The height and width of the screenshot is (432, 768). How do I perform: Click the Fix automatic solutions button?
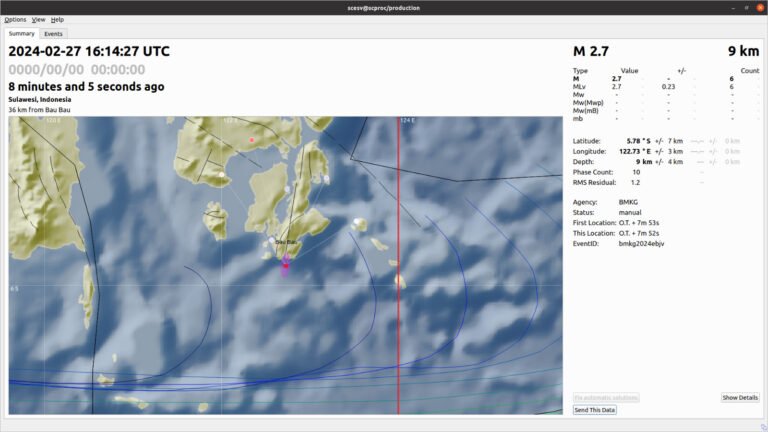[606, 398]
